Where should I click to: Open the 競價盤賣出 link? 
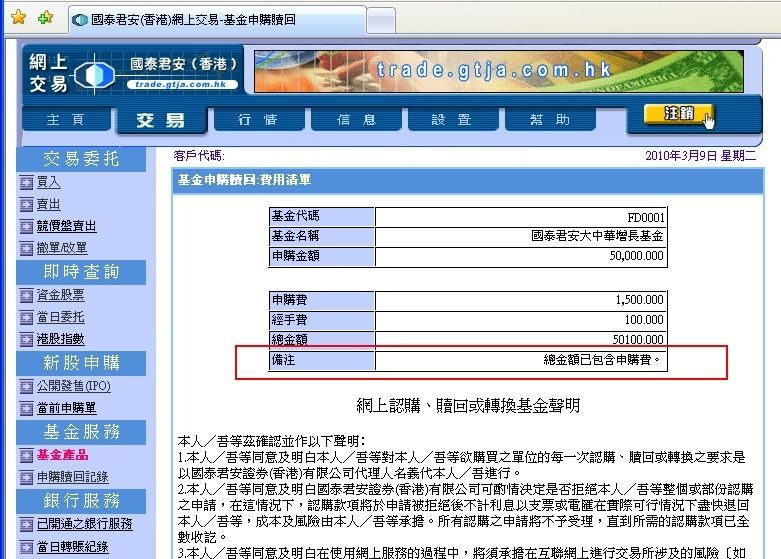tap(67, 226)
